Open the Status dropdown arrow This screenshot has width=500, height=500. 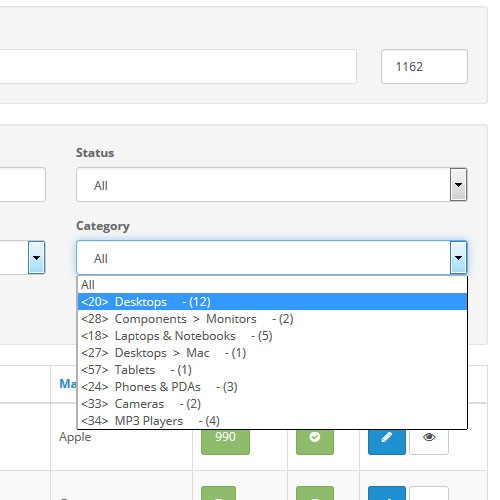(458, 185)
